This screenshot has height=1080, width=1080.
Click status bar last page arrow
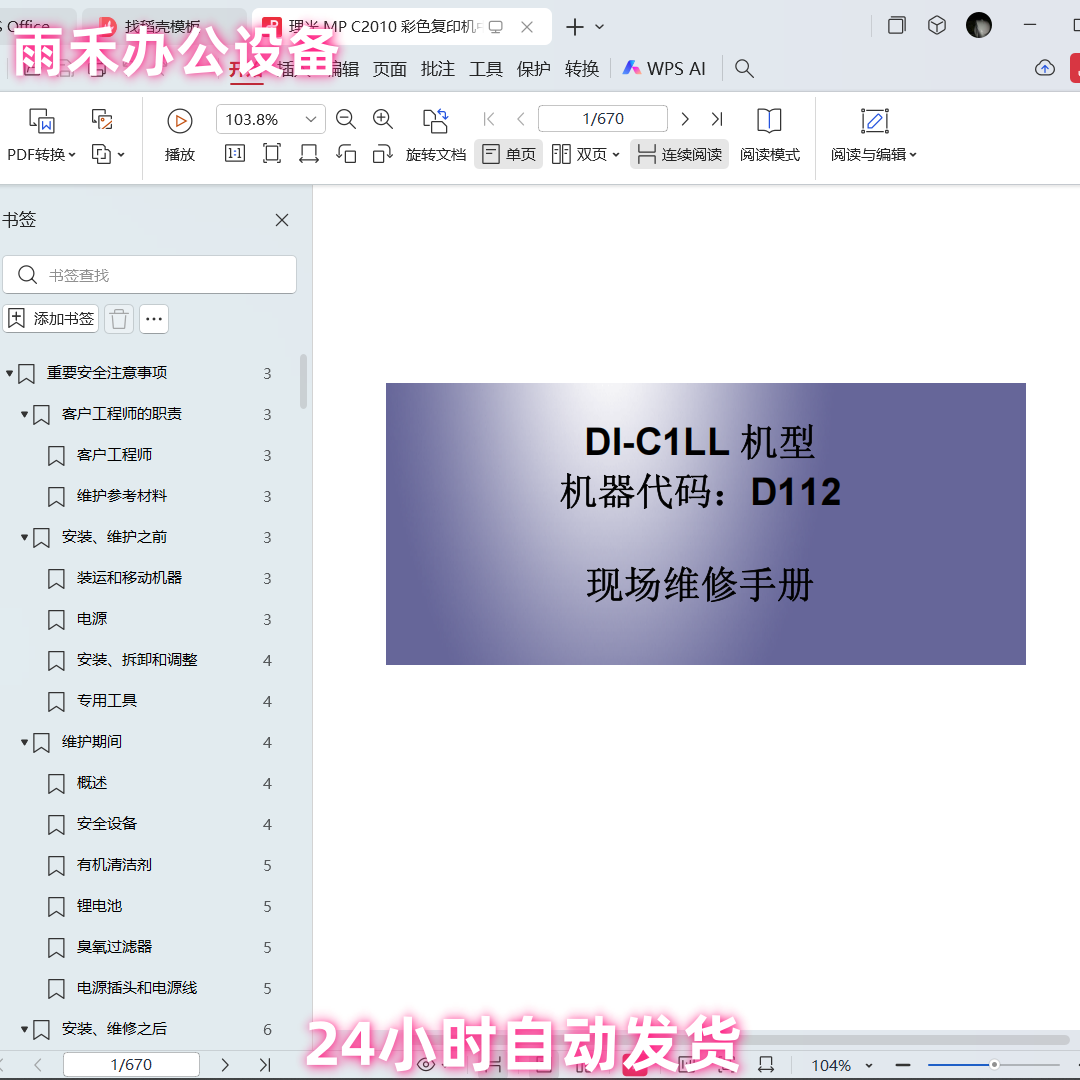(x=265, y=1064)
